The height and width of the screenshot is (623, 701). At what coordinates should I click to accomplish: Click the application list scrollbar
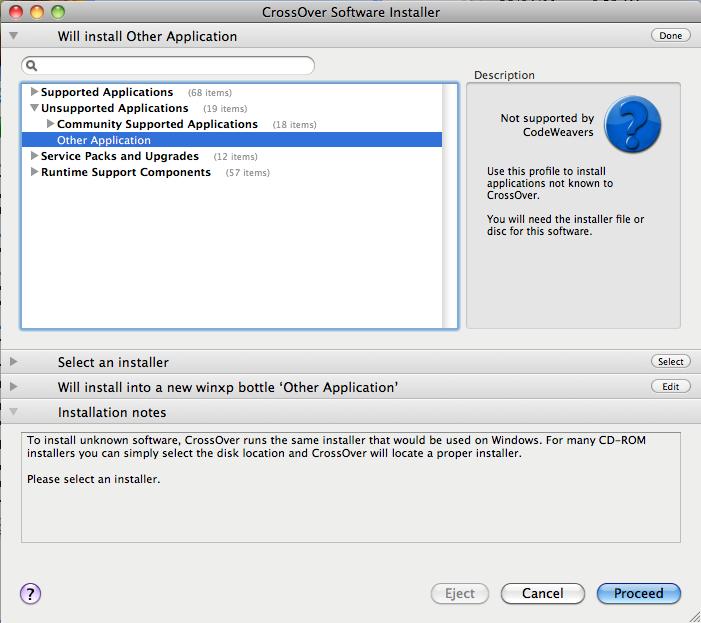[450, 206]
